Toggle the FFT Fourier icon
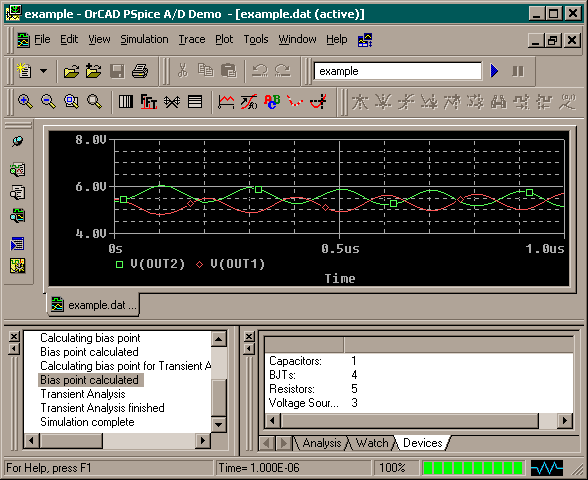Image resolution: width=588 pixels, height=480 pixels. pyautogui.click(x=148, y=101)
